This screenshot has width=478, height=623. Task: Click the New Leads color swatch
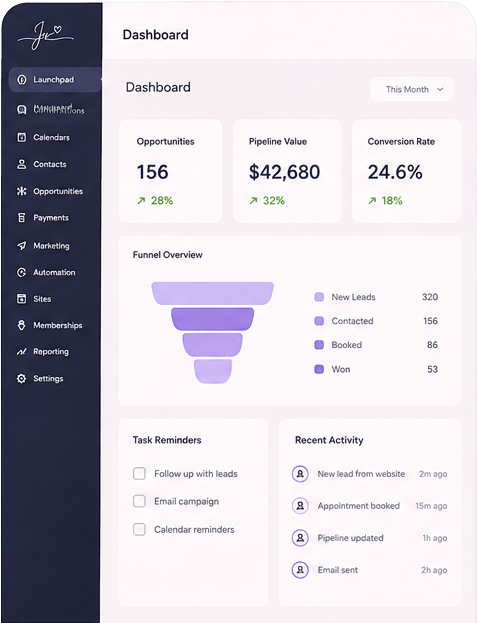click(x=319, y=297)
